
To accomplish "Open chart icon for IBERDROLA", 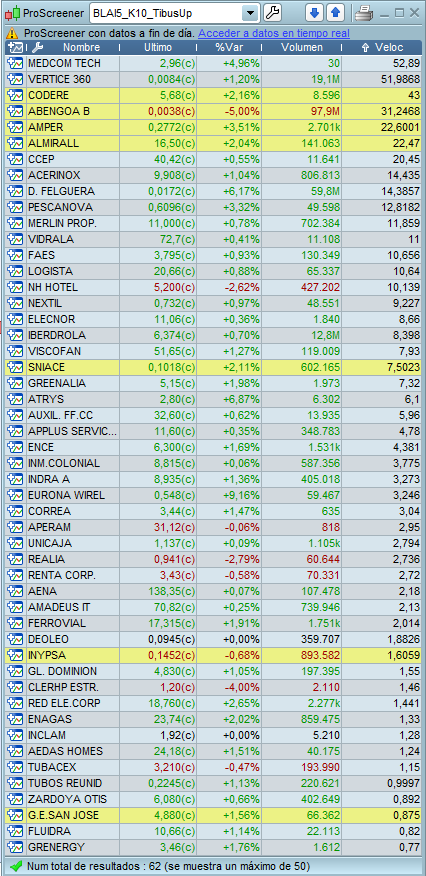I will click(14, 336).
